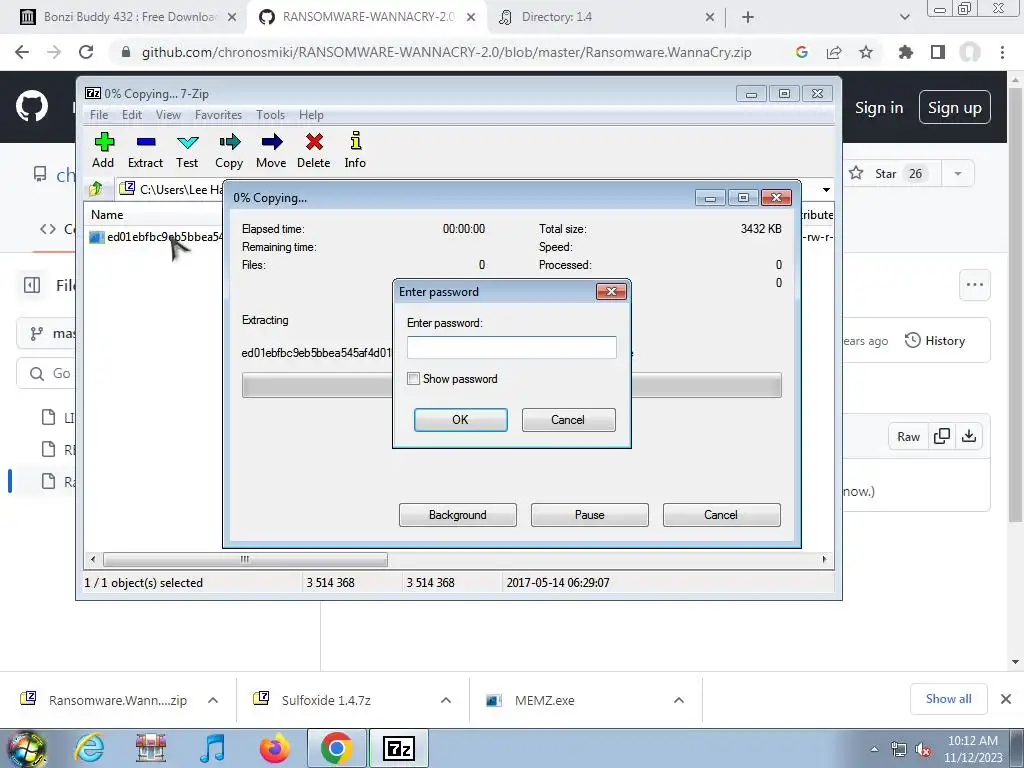Open Chrome tab search chevron
Screen dimensions: 1024x768
904,17
